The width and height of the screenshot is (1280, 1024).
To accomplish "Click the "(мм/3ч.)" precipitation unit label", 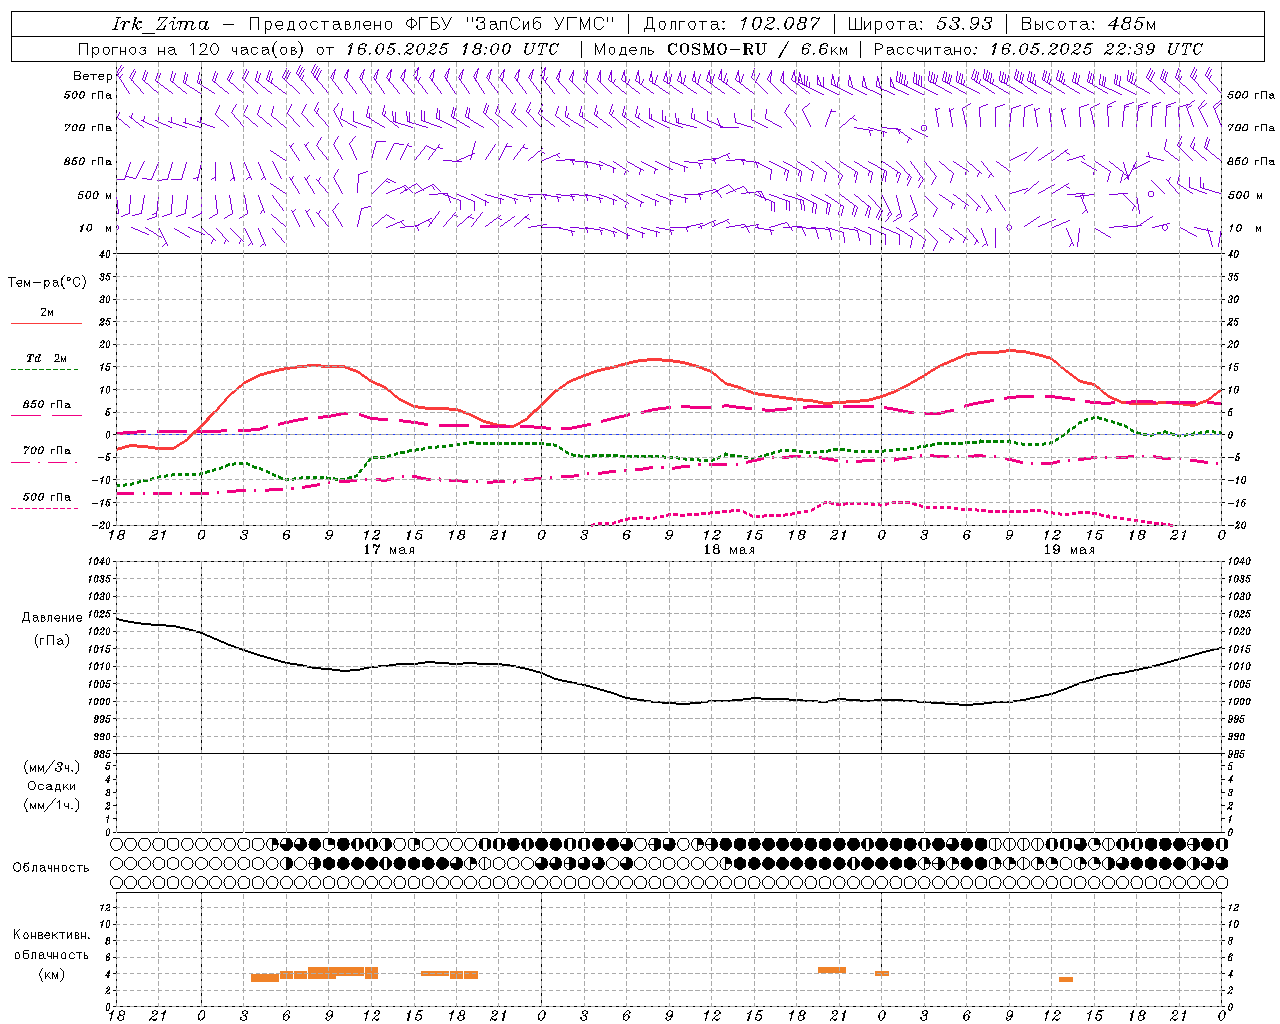I will pyautogui.click(x=52, y=768).
